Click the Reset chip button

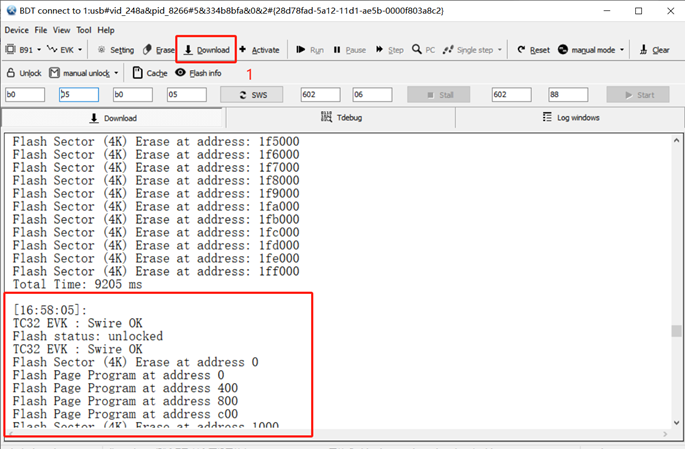pyautogui.click(x=534, y=49)
